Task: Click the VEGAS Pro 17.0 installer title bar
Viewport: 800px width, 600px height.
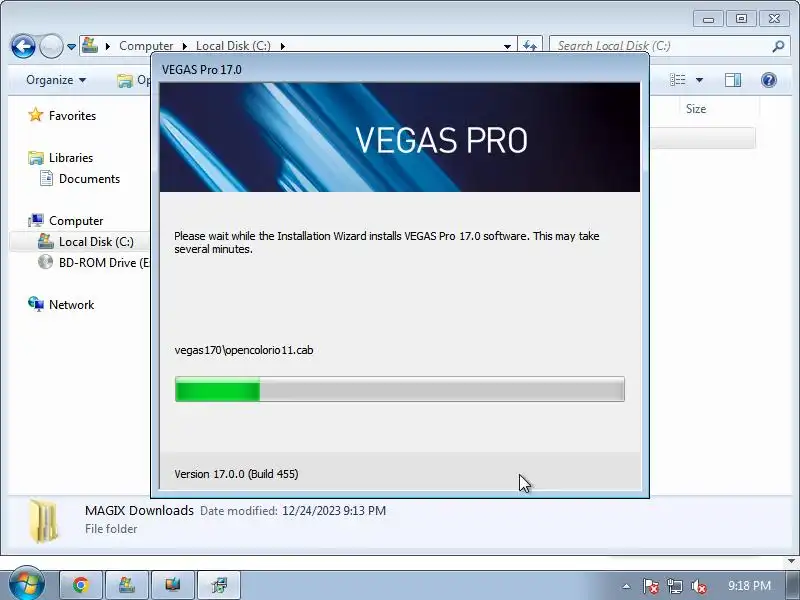Action: click(399, 69)
